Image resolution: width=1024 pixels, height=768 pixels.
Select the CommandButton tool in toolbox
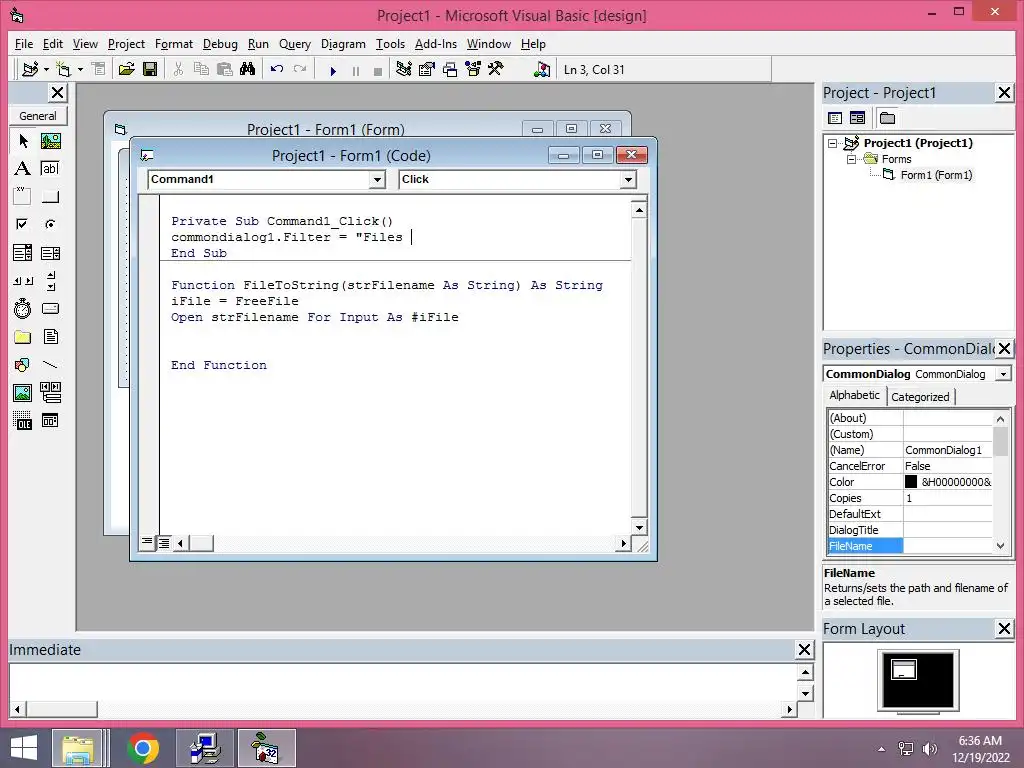click(50, 197)
